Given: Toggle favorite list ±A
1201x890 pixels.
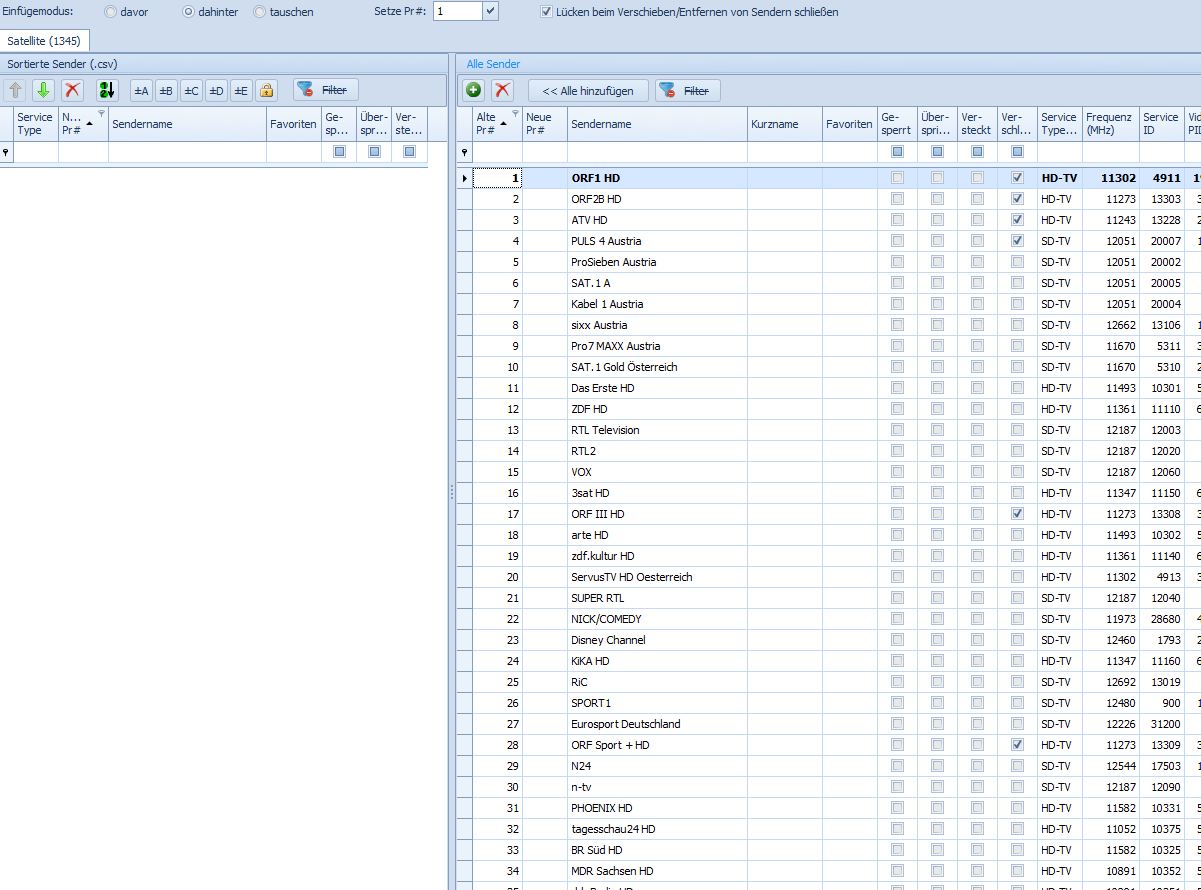Looking at the screenshot, I should click(142, 90).
